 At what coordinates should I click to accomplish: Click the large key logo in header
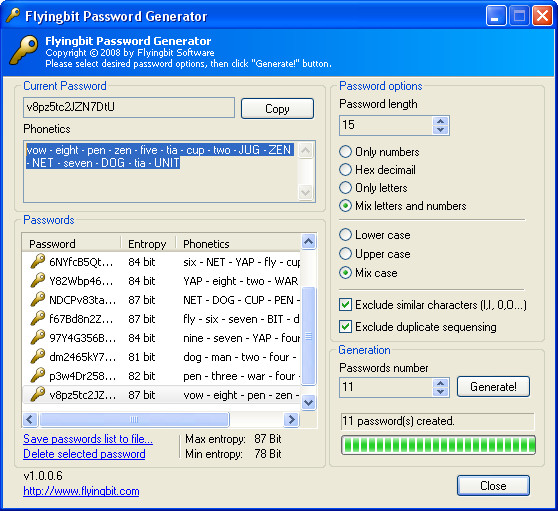coord(24,50)
